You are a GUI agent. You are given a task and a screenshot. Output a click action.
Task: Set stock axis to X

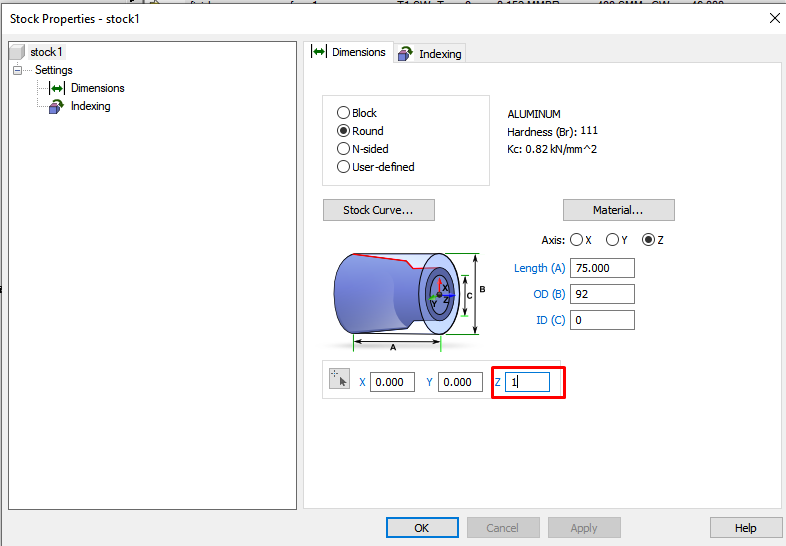click(576, 240)
